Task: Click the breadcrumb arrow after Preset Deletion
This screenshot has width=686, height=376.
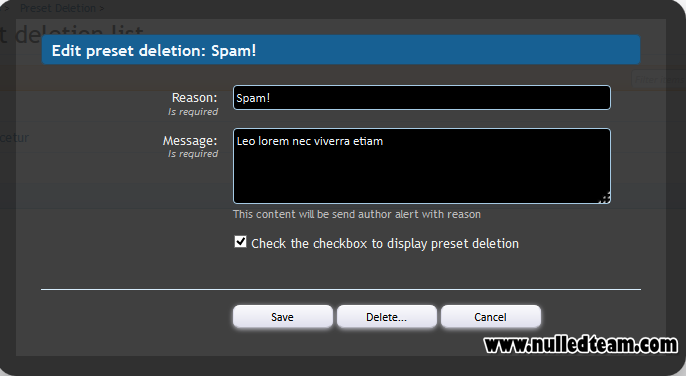Action: 102,8
